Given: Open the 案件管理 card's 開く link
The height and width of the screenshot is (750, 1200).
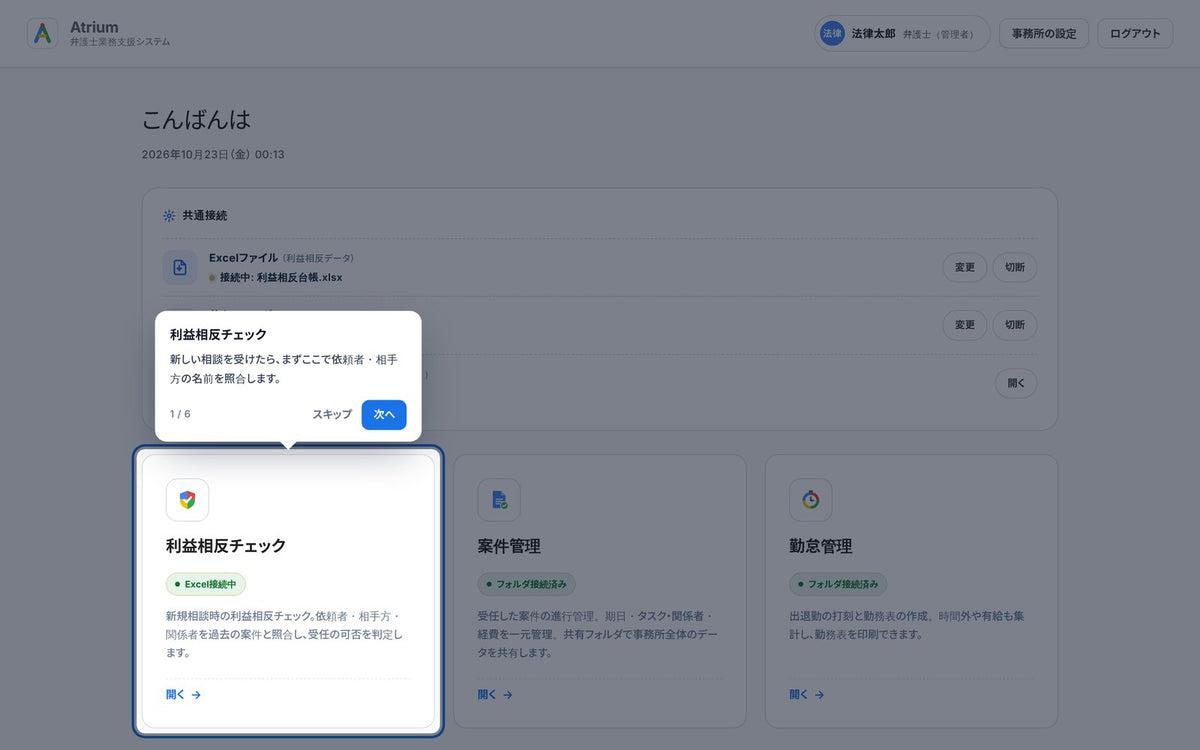Looking at the screenshot, I should coord(496,694).
